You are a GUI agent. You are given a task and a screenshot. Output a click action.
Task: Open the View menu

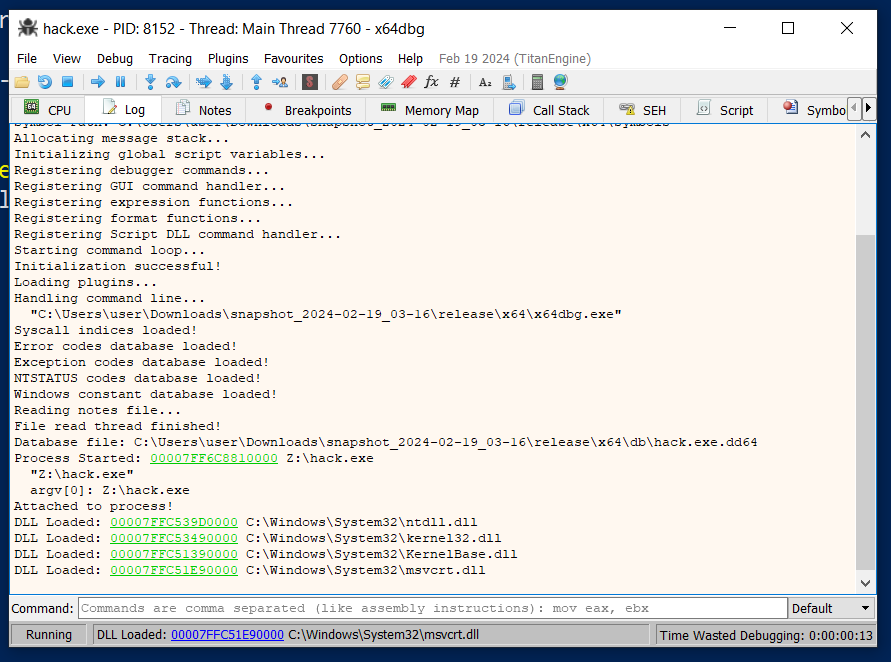66,59
